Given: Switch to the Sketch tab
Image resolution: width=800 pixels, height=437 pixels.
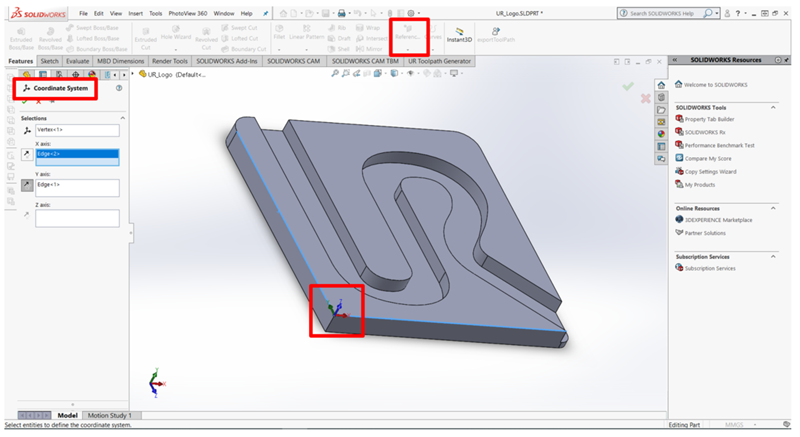Looking at the screenshot, I should pyautogui.click(x=49, y=61).
